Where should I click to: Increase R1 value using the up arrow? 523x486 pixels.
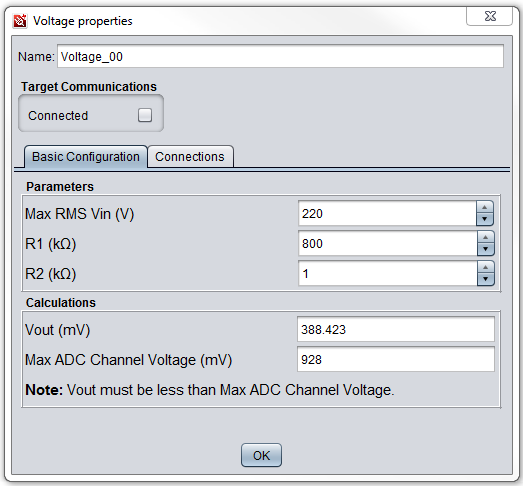[485, 237]
